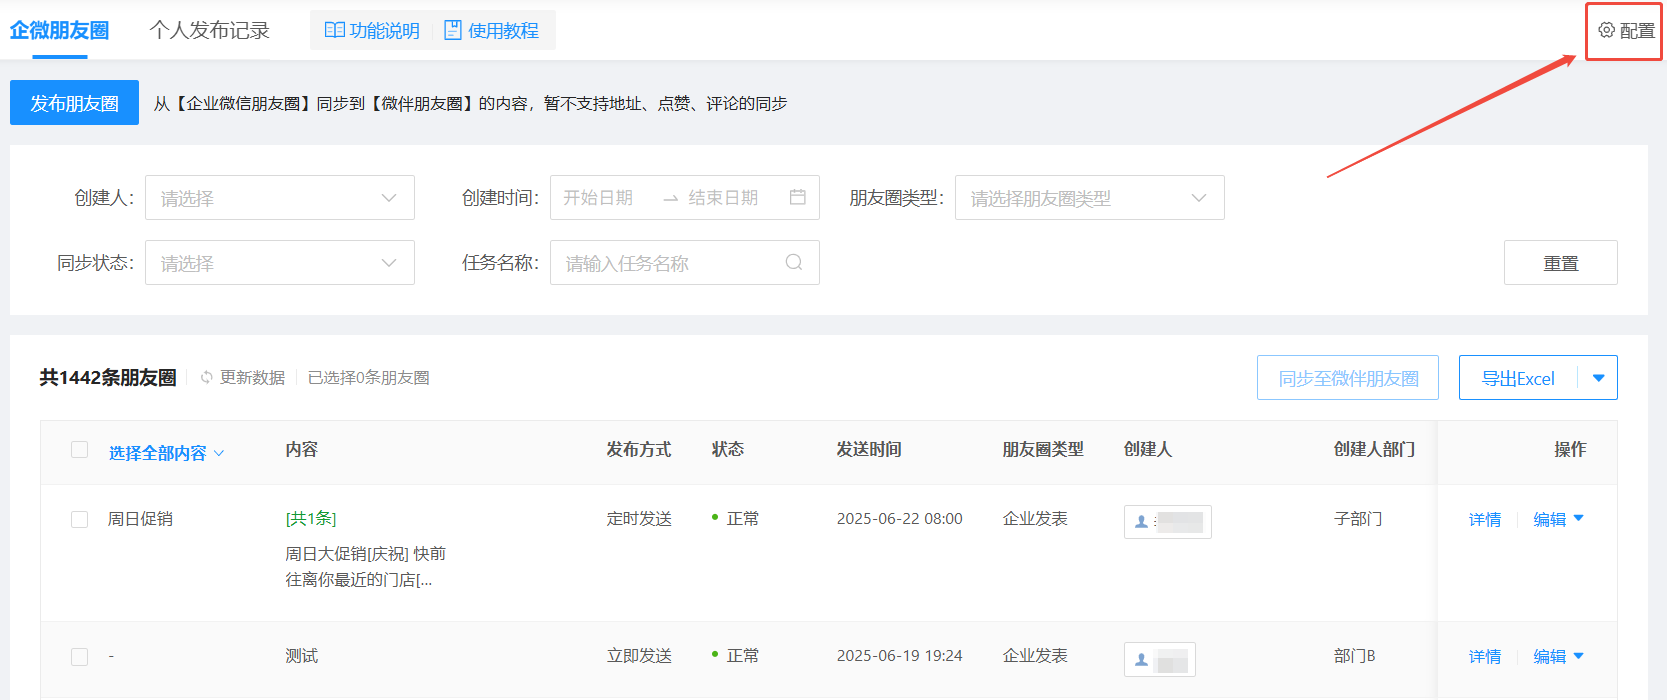Open the 配置 gear settings icon
The height and width of the screenshot is (700, 1667).
tap(1606, 30)
